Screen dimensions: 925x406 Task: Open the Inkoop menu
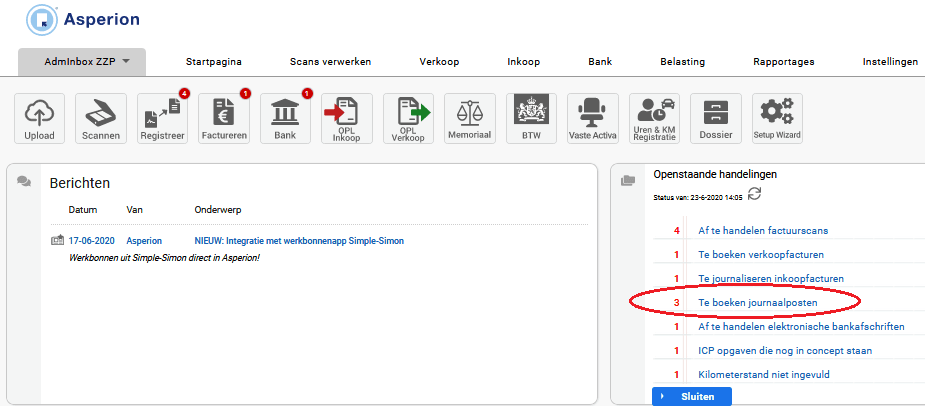[x=524, y=61]
